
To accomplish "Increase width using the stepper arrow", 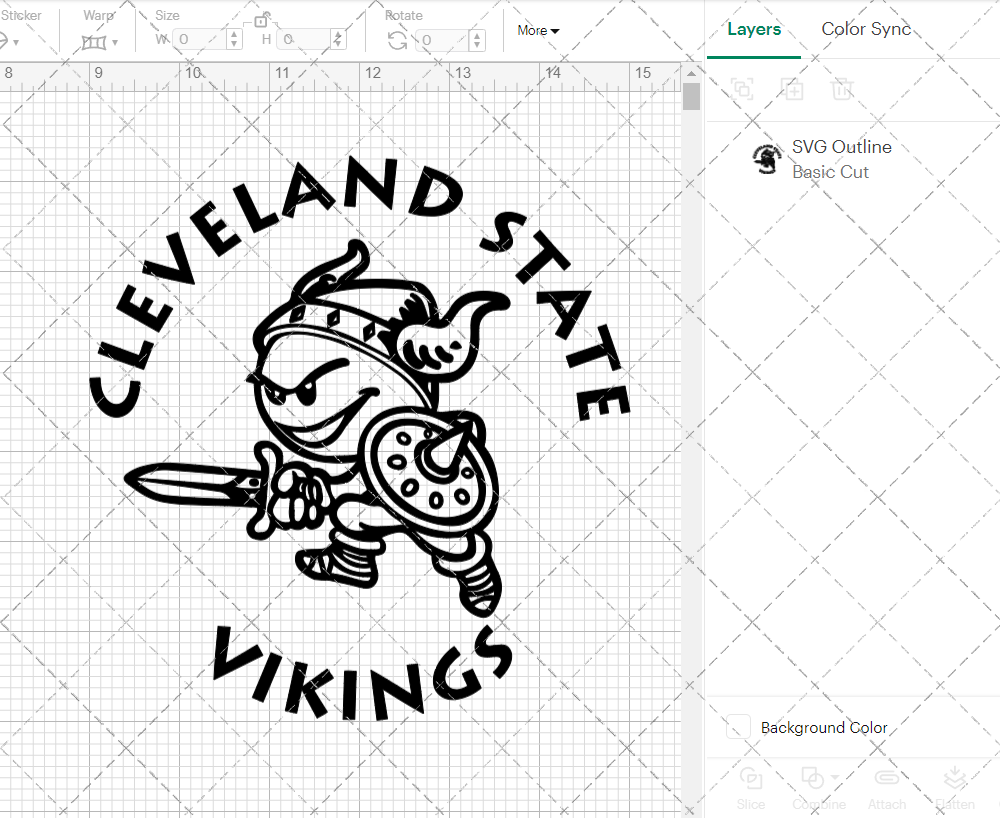I will click(x=233, y=33).
